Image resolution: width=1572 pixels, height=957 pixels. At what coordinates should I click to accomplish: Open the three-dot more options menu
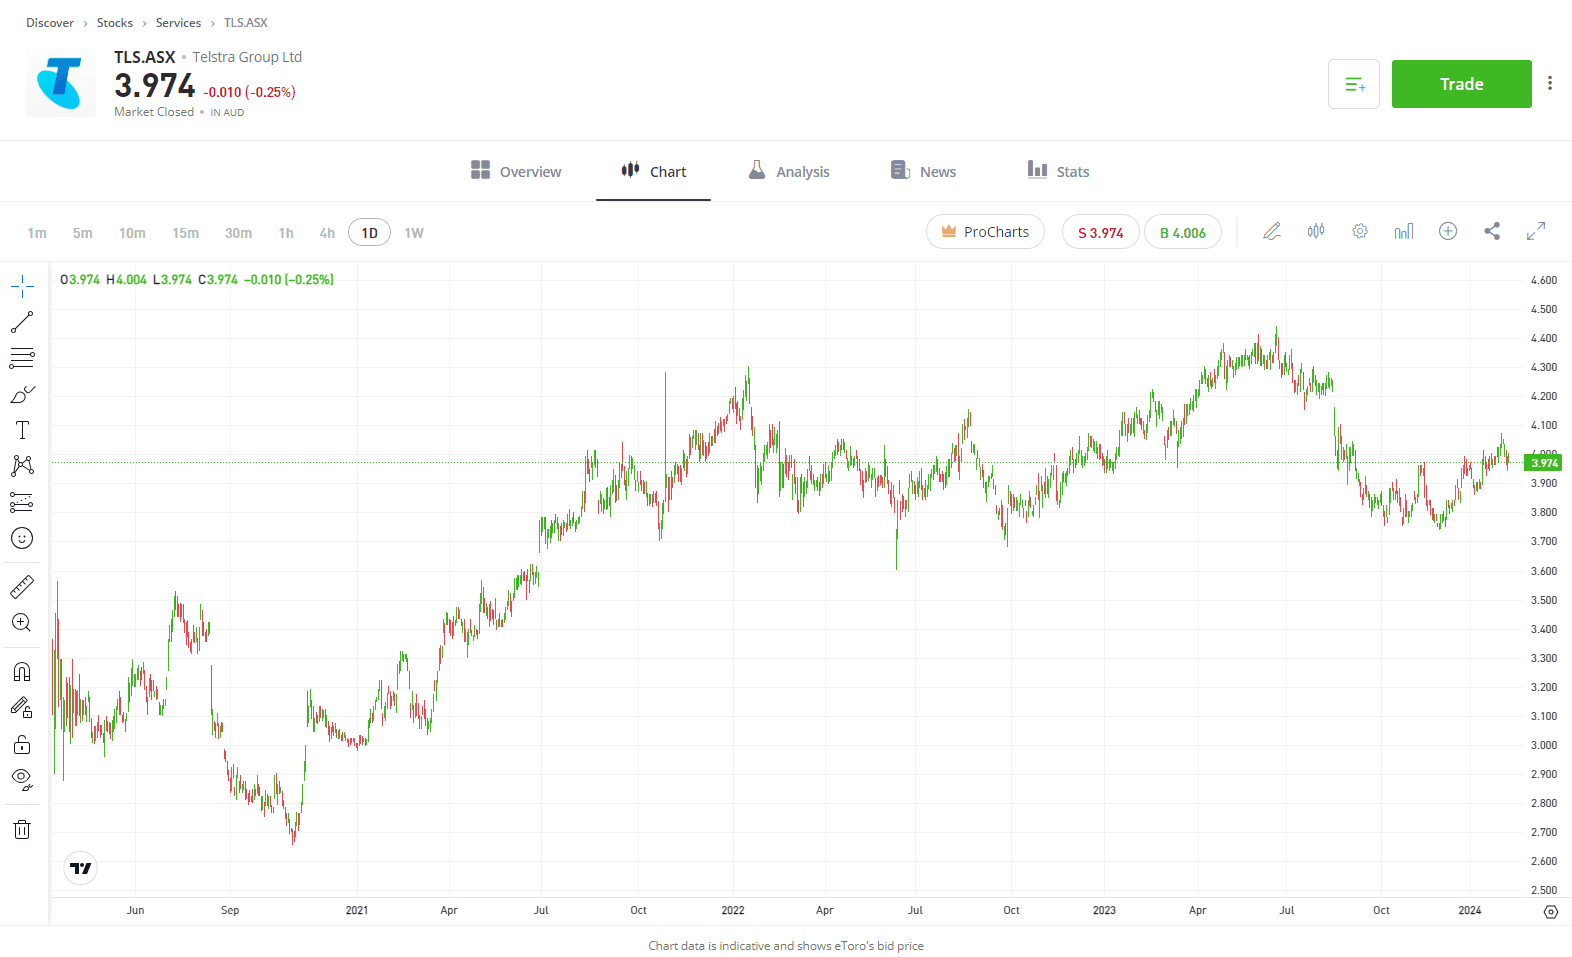tap(1550, 84)
